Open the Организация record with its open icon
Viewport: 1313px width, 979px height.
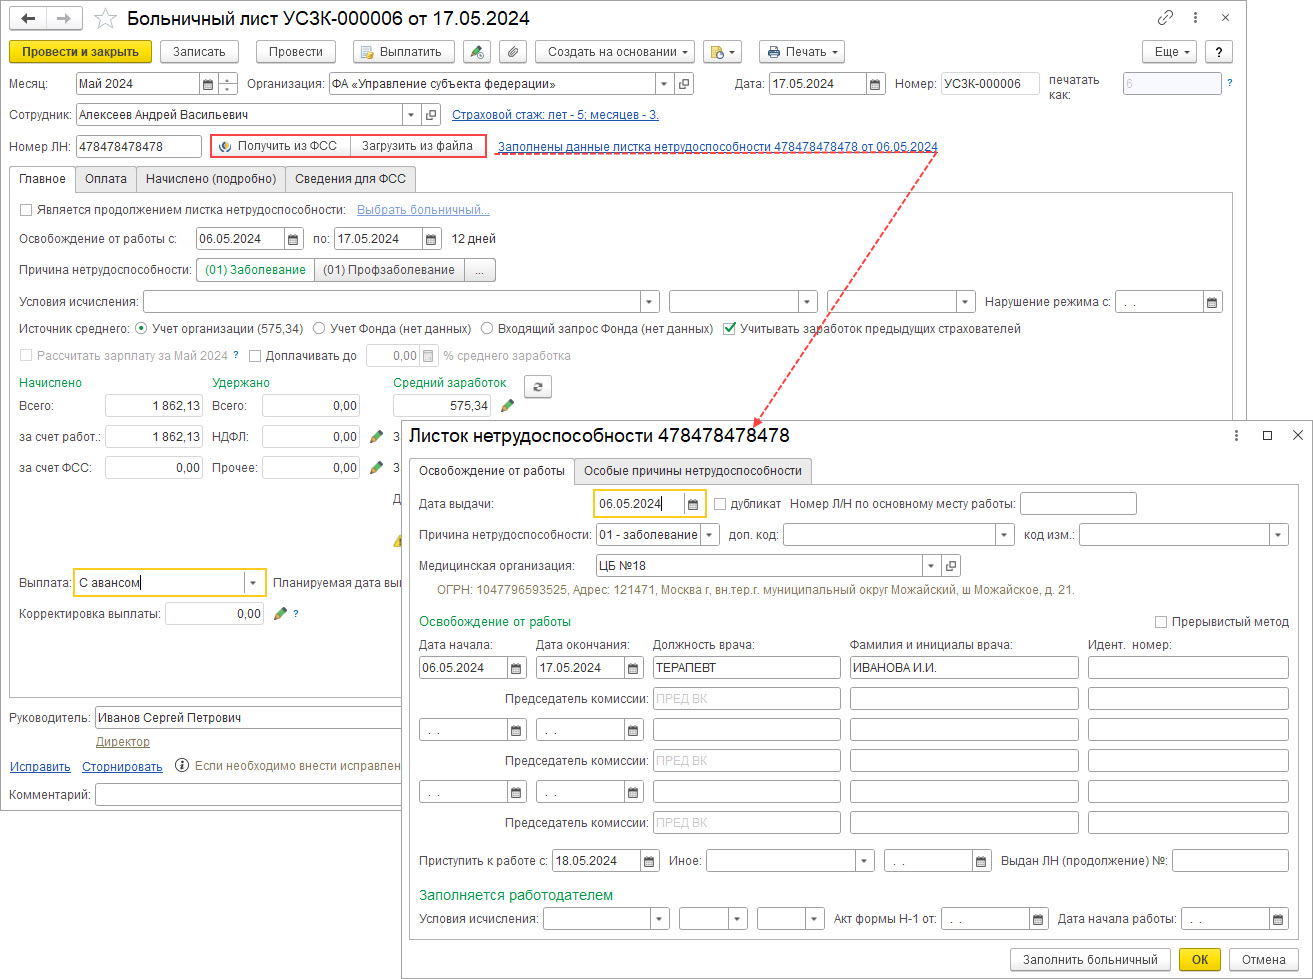(684, 84)
